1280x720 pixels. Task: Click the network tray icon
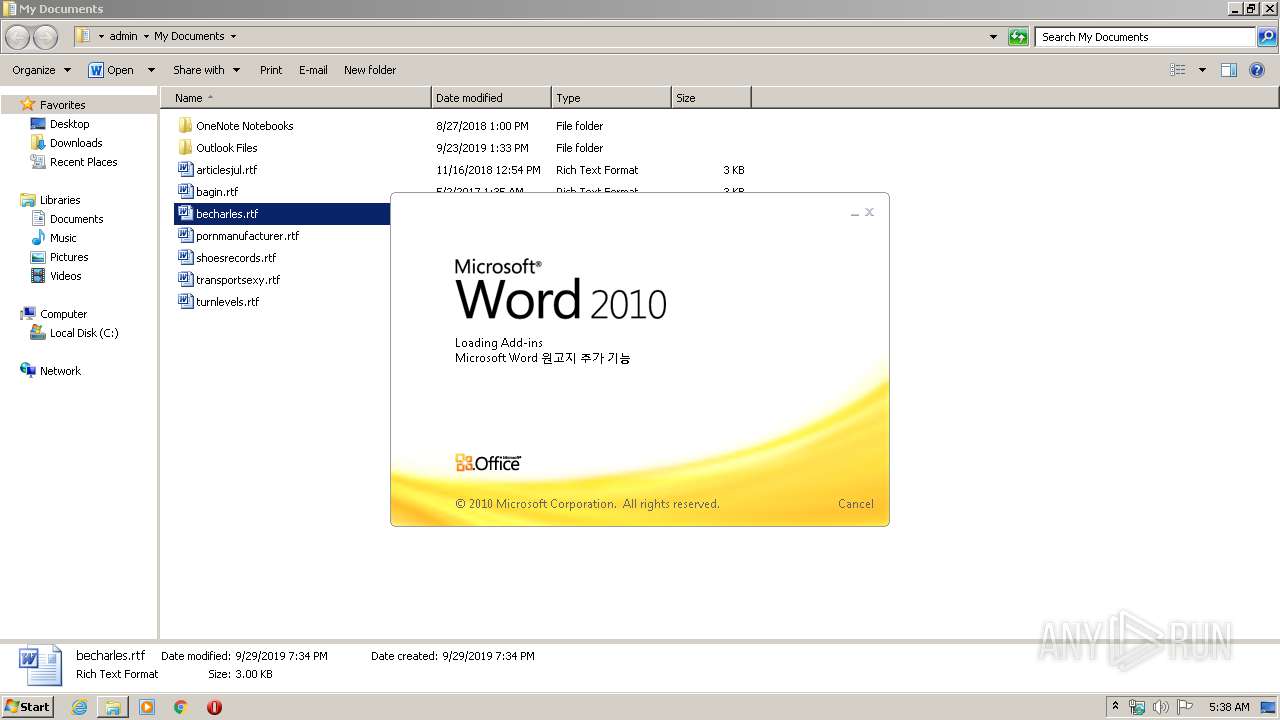1137,707
